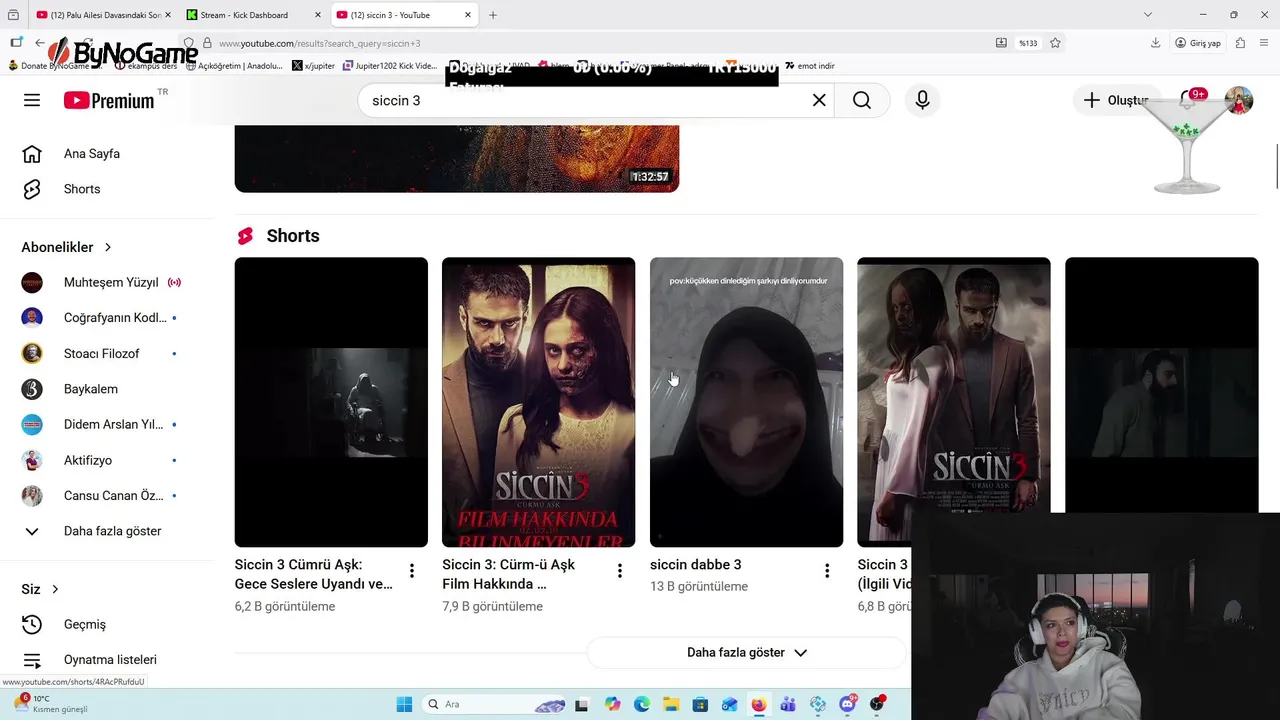
Task: Close the Kick Dashboard tab
Action: [317, 15]
